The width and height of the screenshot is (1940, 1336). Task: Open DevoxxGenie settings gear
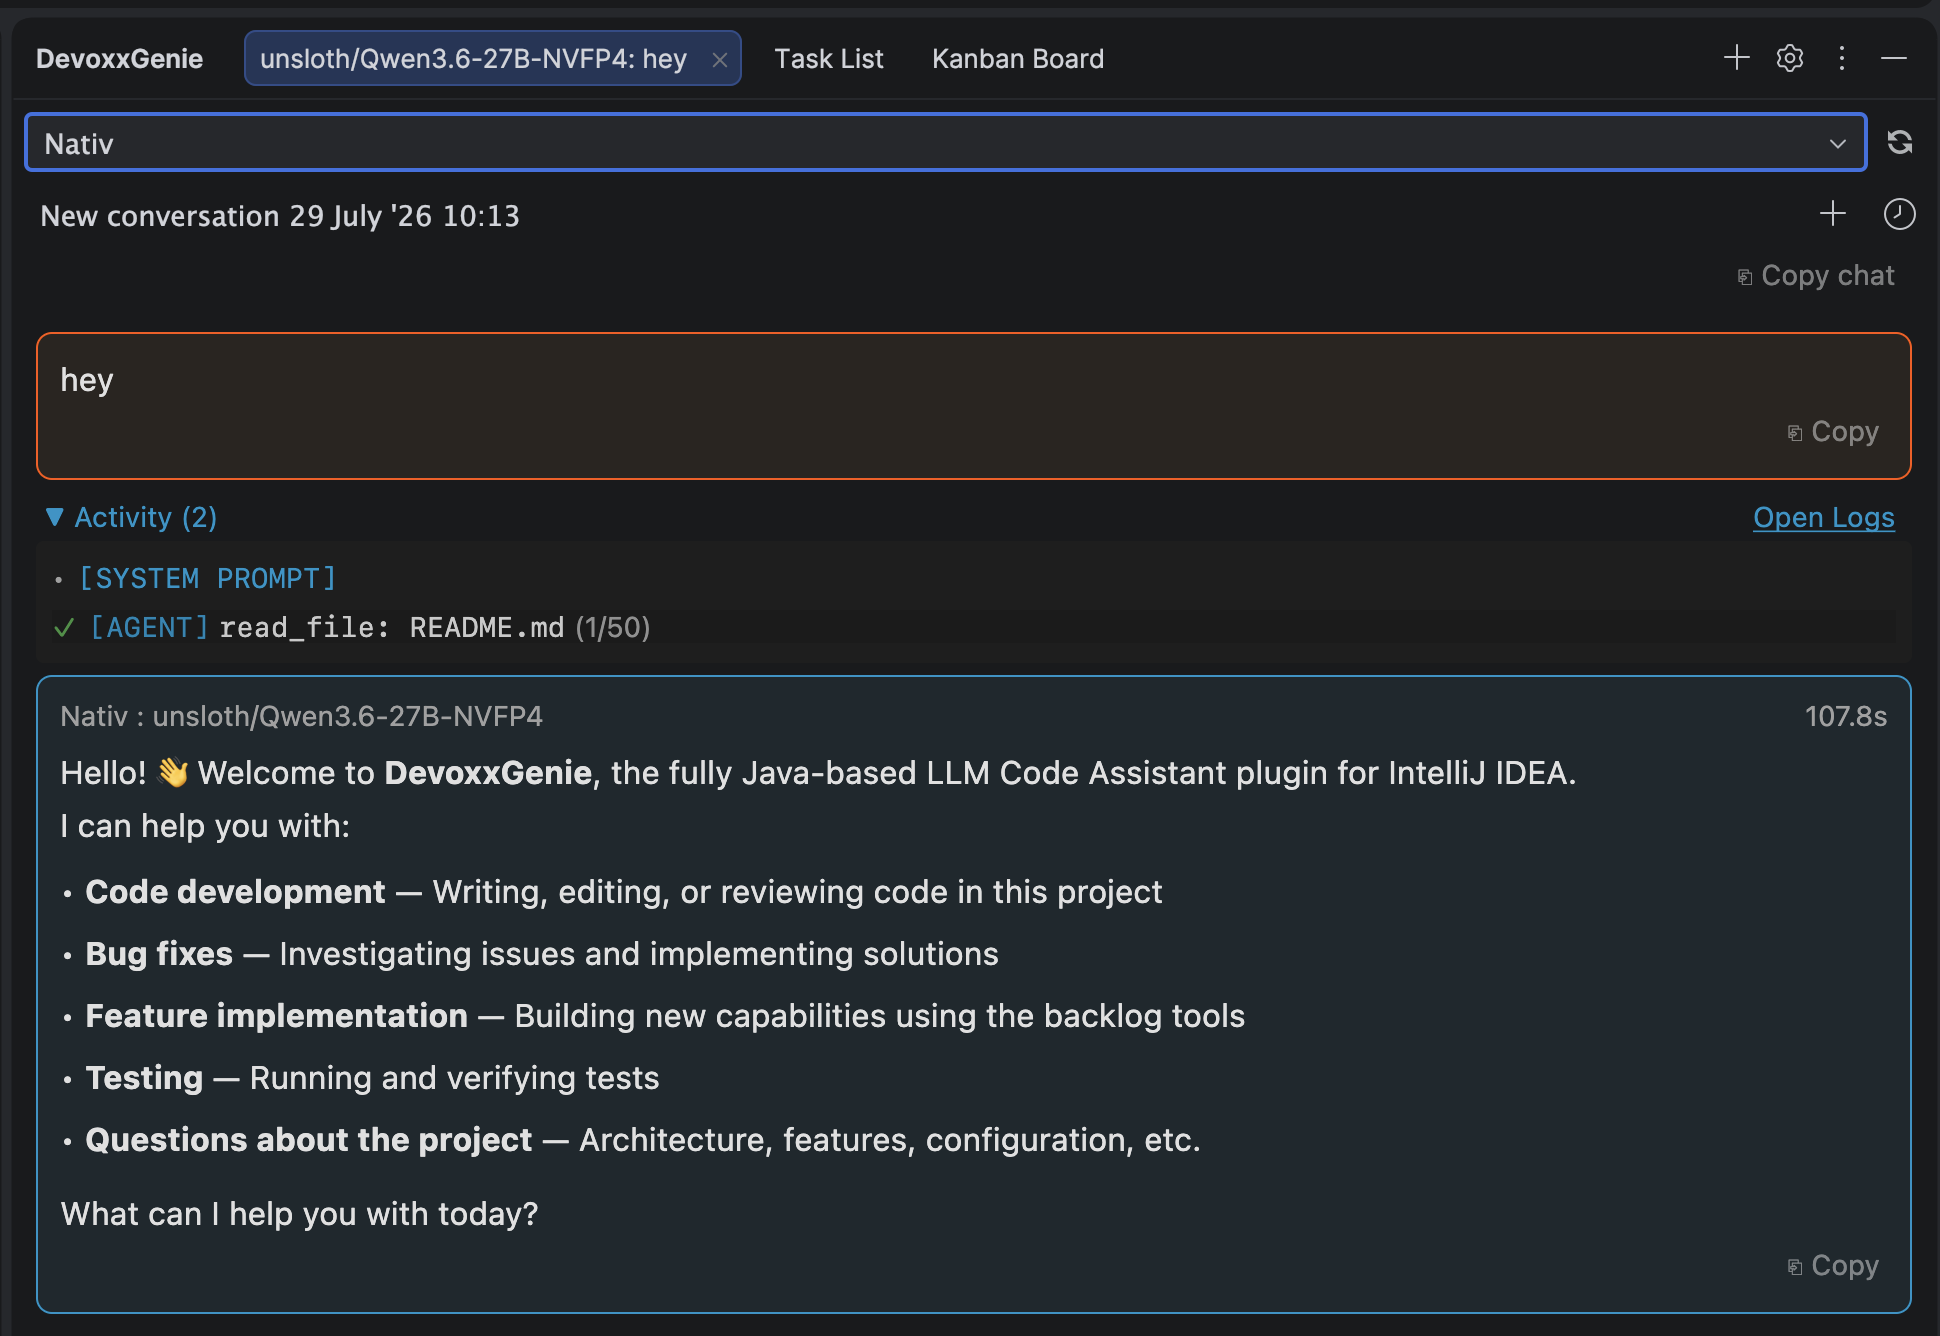pyautogui.click(x=1790, y=58)
